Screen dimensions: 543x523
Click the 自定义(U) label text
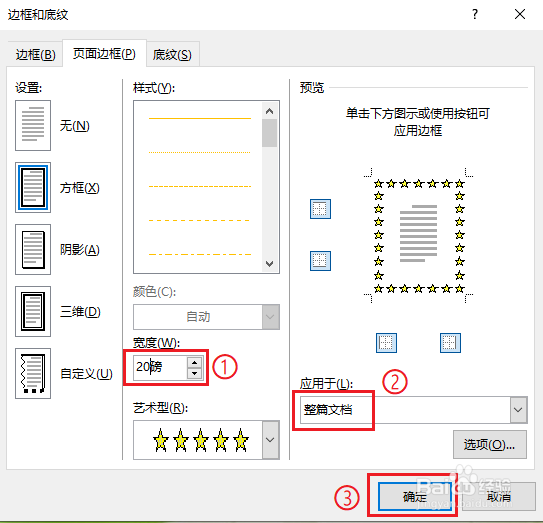coord(86,374)
